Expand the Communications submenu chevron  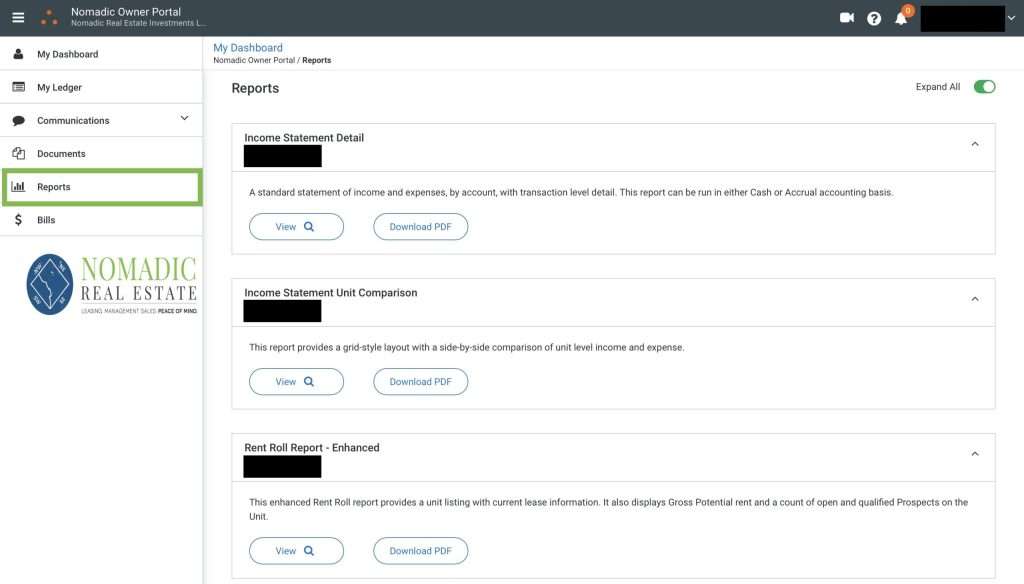(184, 119)
